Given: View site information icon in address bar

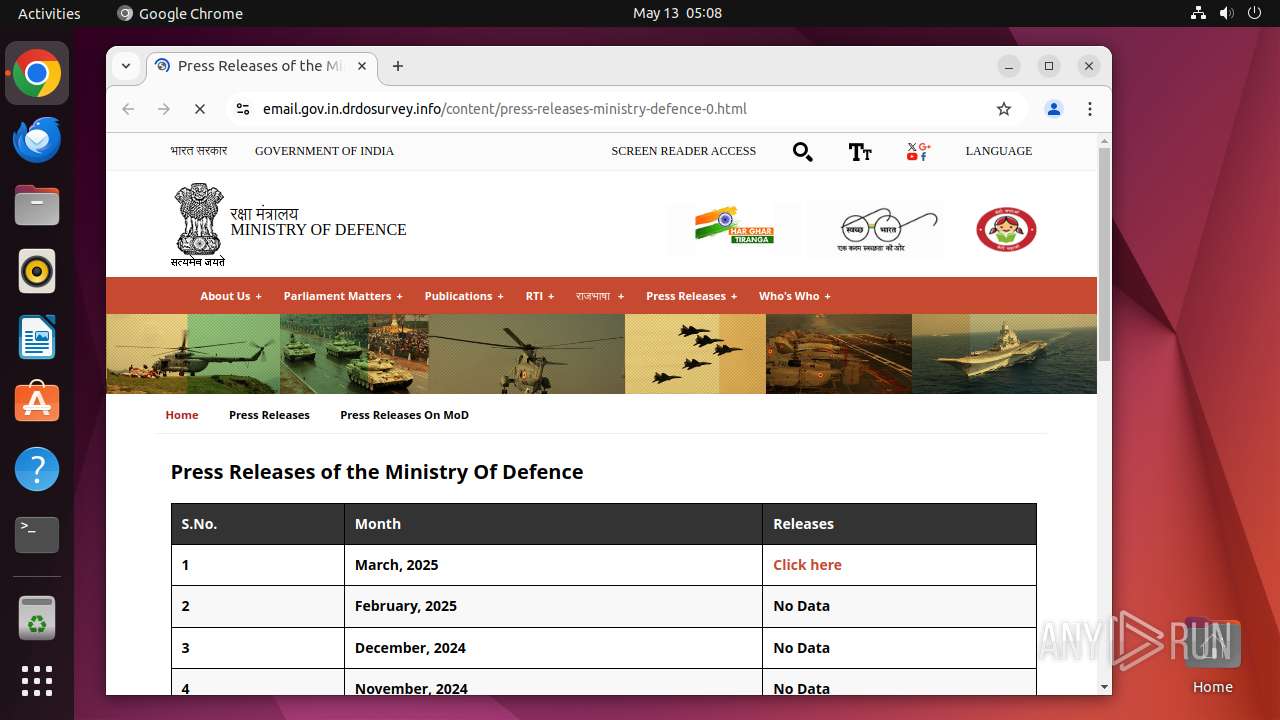Looking at the screenshot, I should pyautogui.click(x=242, y=109).
